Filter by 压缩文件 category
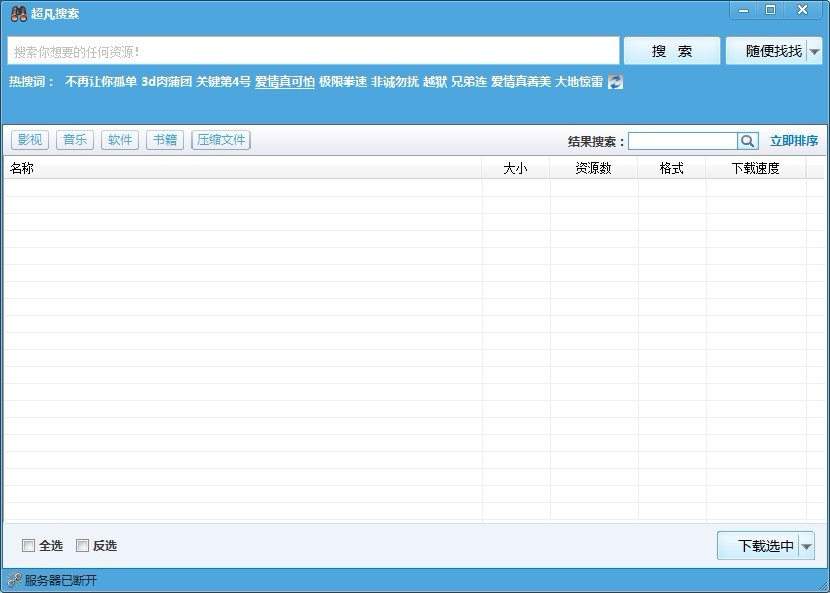 coord(221,140)
